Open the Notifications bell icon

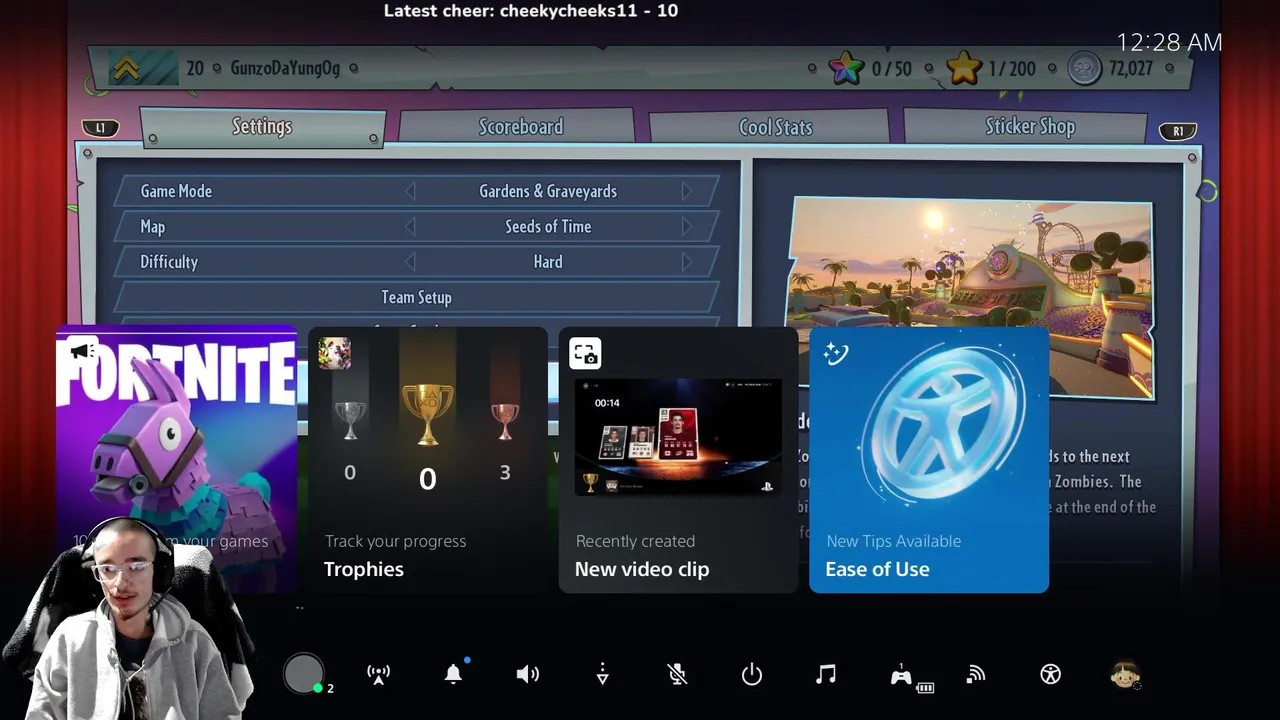click(x=453, y=674)
